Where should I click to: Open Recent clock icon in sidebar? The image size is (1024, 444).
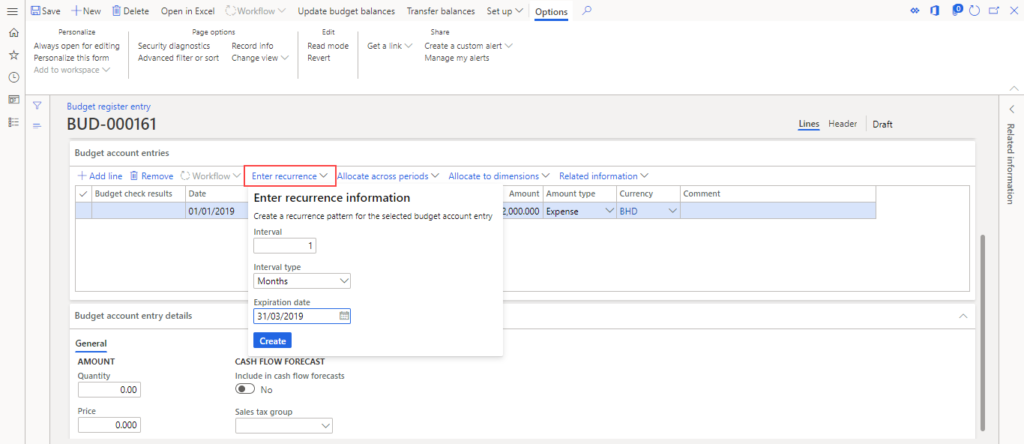(13, 77)
